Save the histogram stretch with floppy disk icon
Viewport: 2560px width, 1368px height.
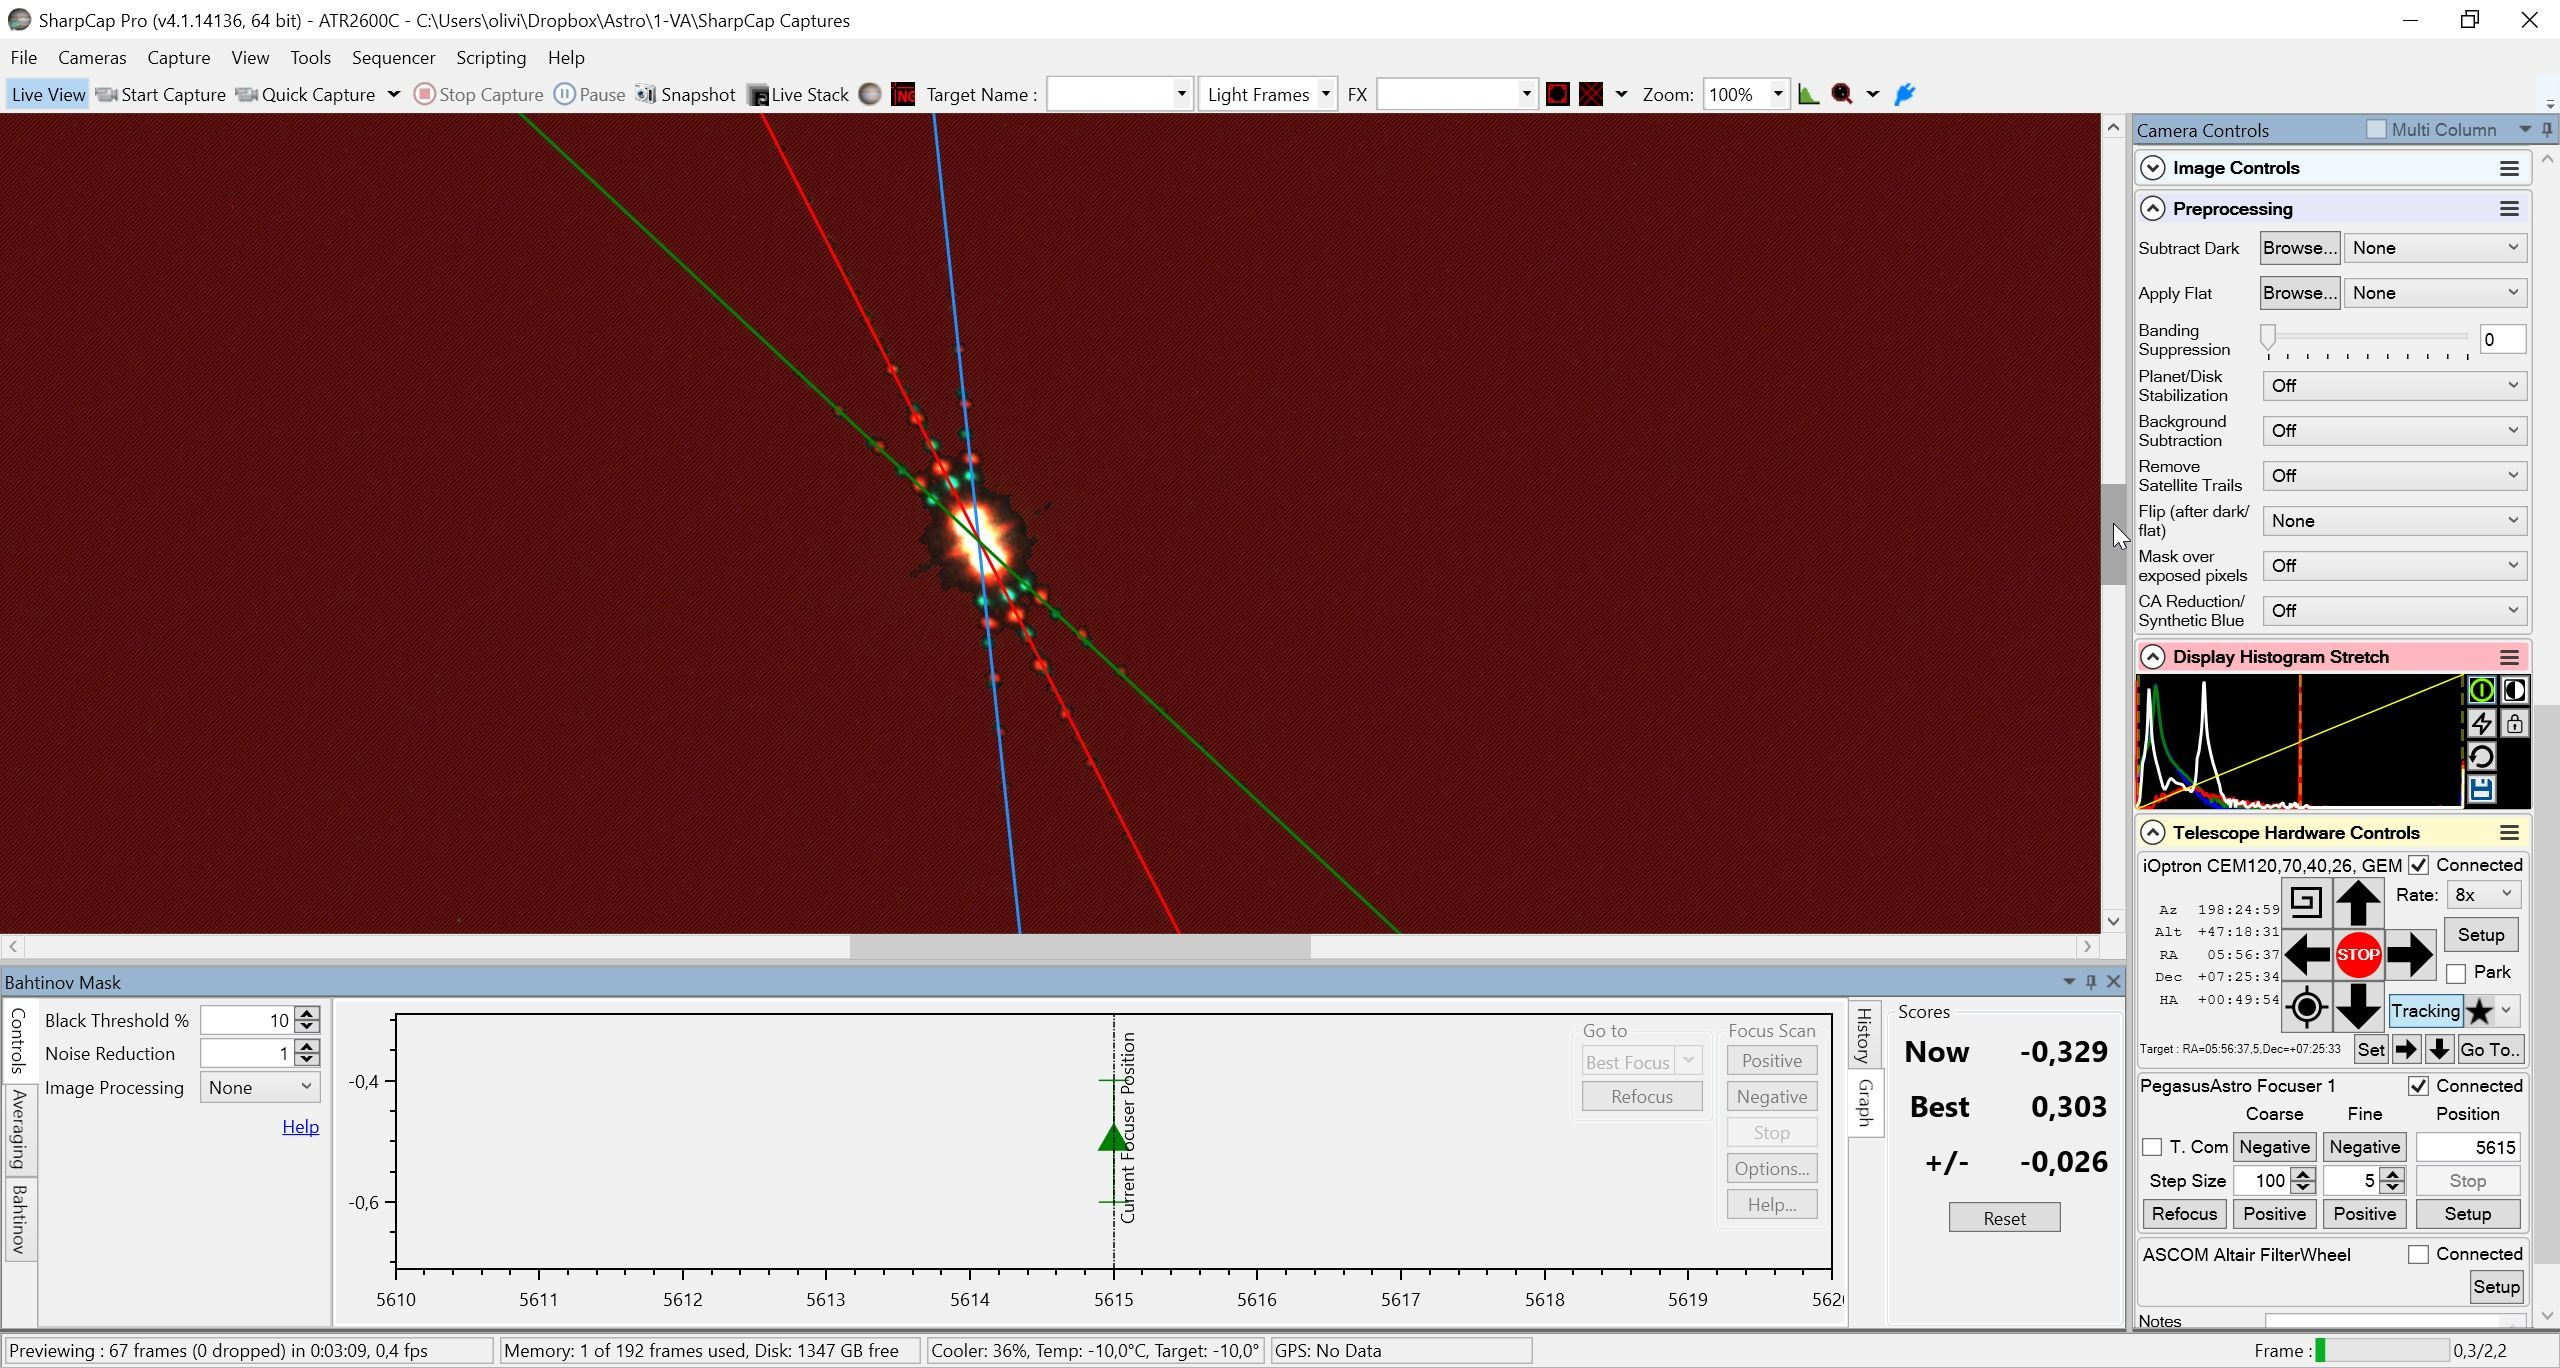[x=2481, y=789]
